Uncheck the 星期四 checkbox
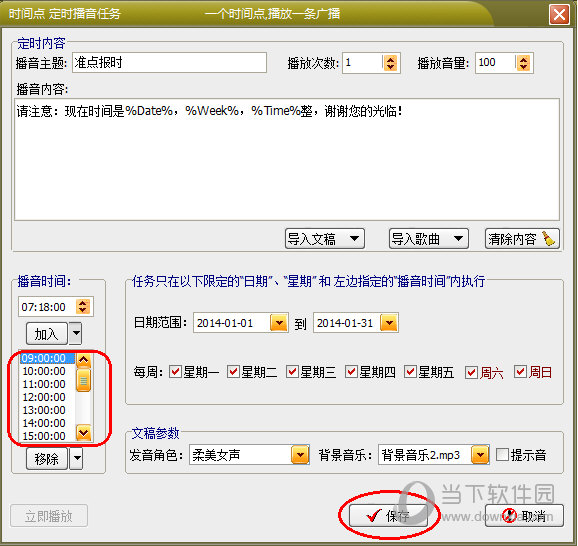 (x=351, y=372)
